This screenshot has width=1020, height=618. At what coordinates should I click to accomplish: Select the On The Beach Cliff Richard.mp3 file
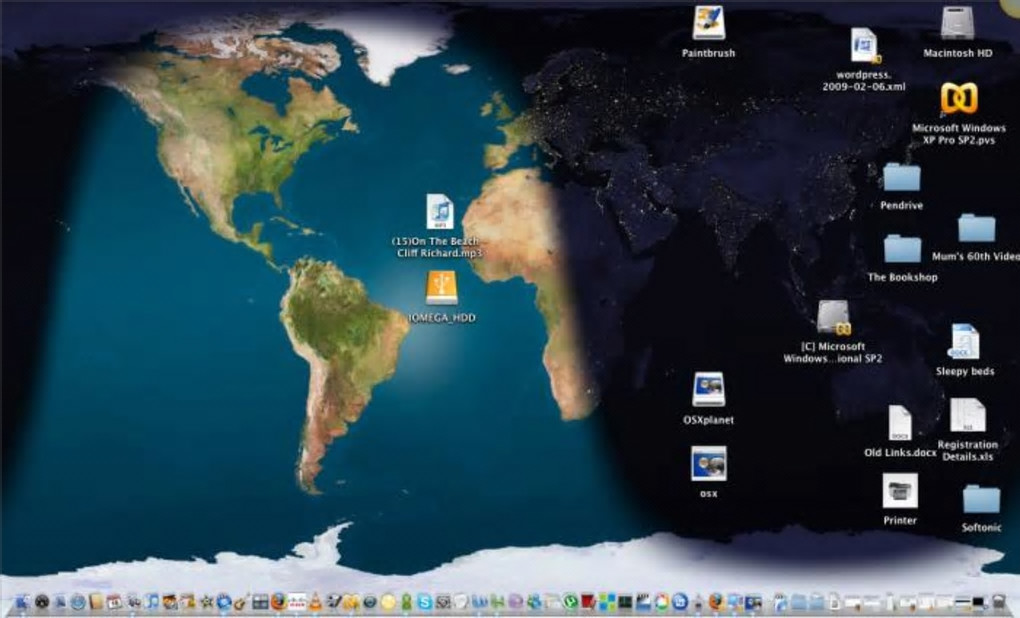[x=440, y=211]
